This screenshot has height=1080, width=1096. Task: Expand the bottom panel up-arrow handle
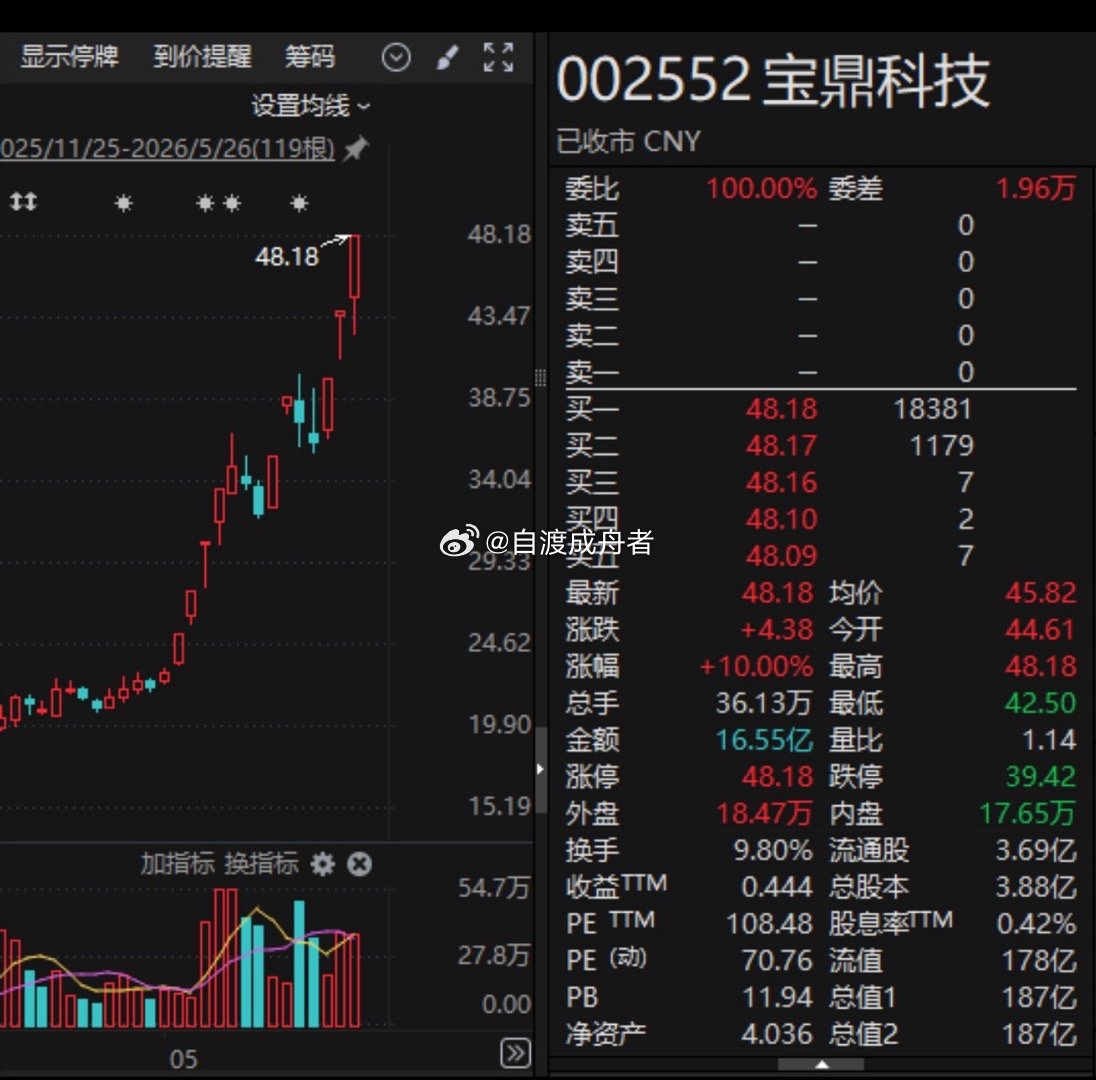tap(822, 1064)
